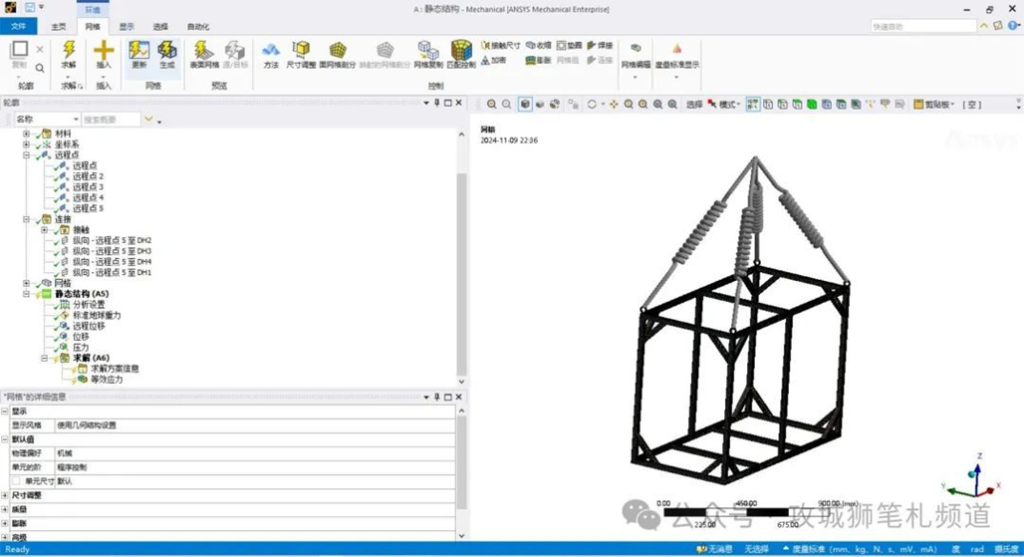Select 标准地球重力 in the outline tree
Viewport: 1024px width, 557px height.
(96, 315)
